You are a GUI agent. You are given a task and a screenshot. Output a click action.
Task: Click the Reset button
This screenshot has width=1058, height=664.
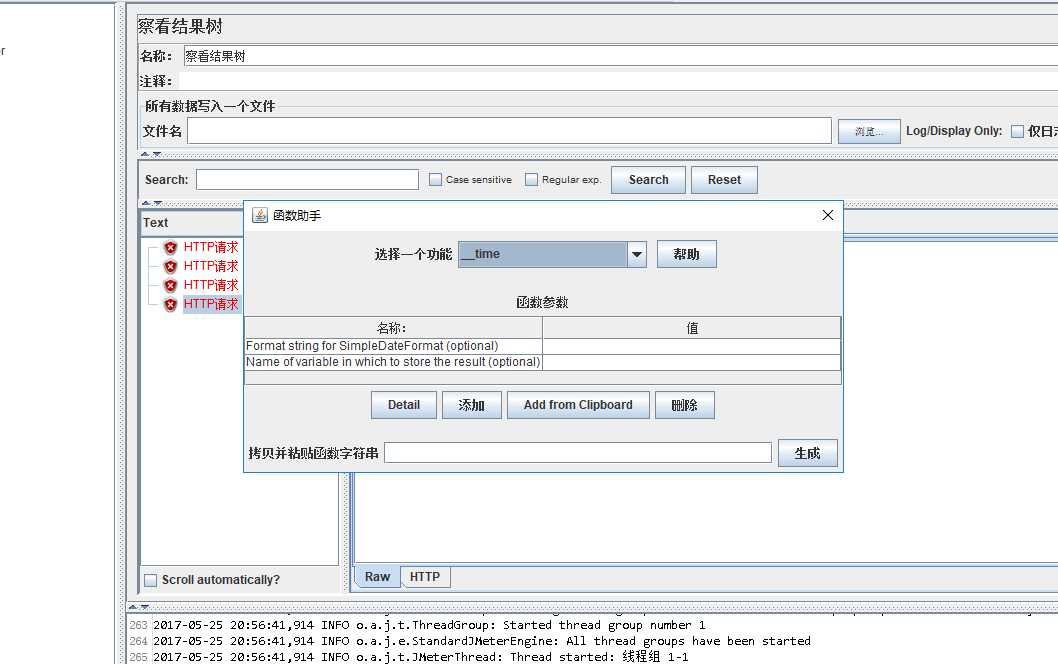point(724,179)
